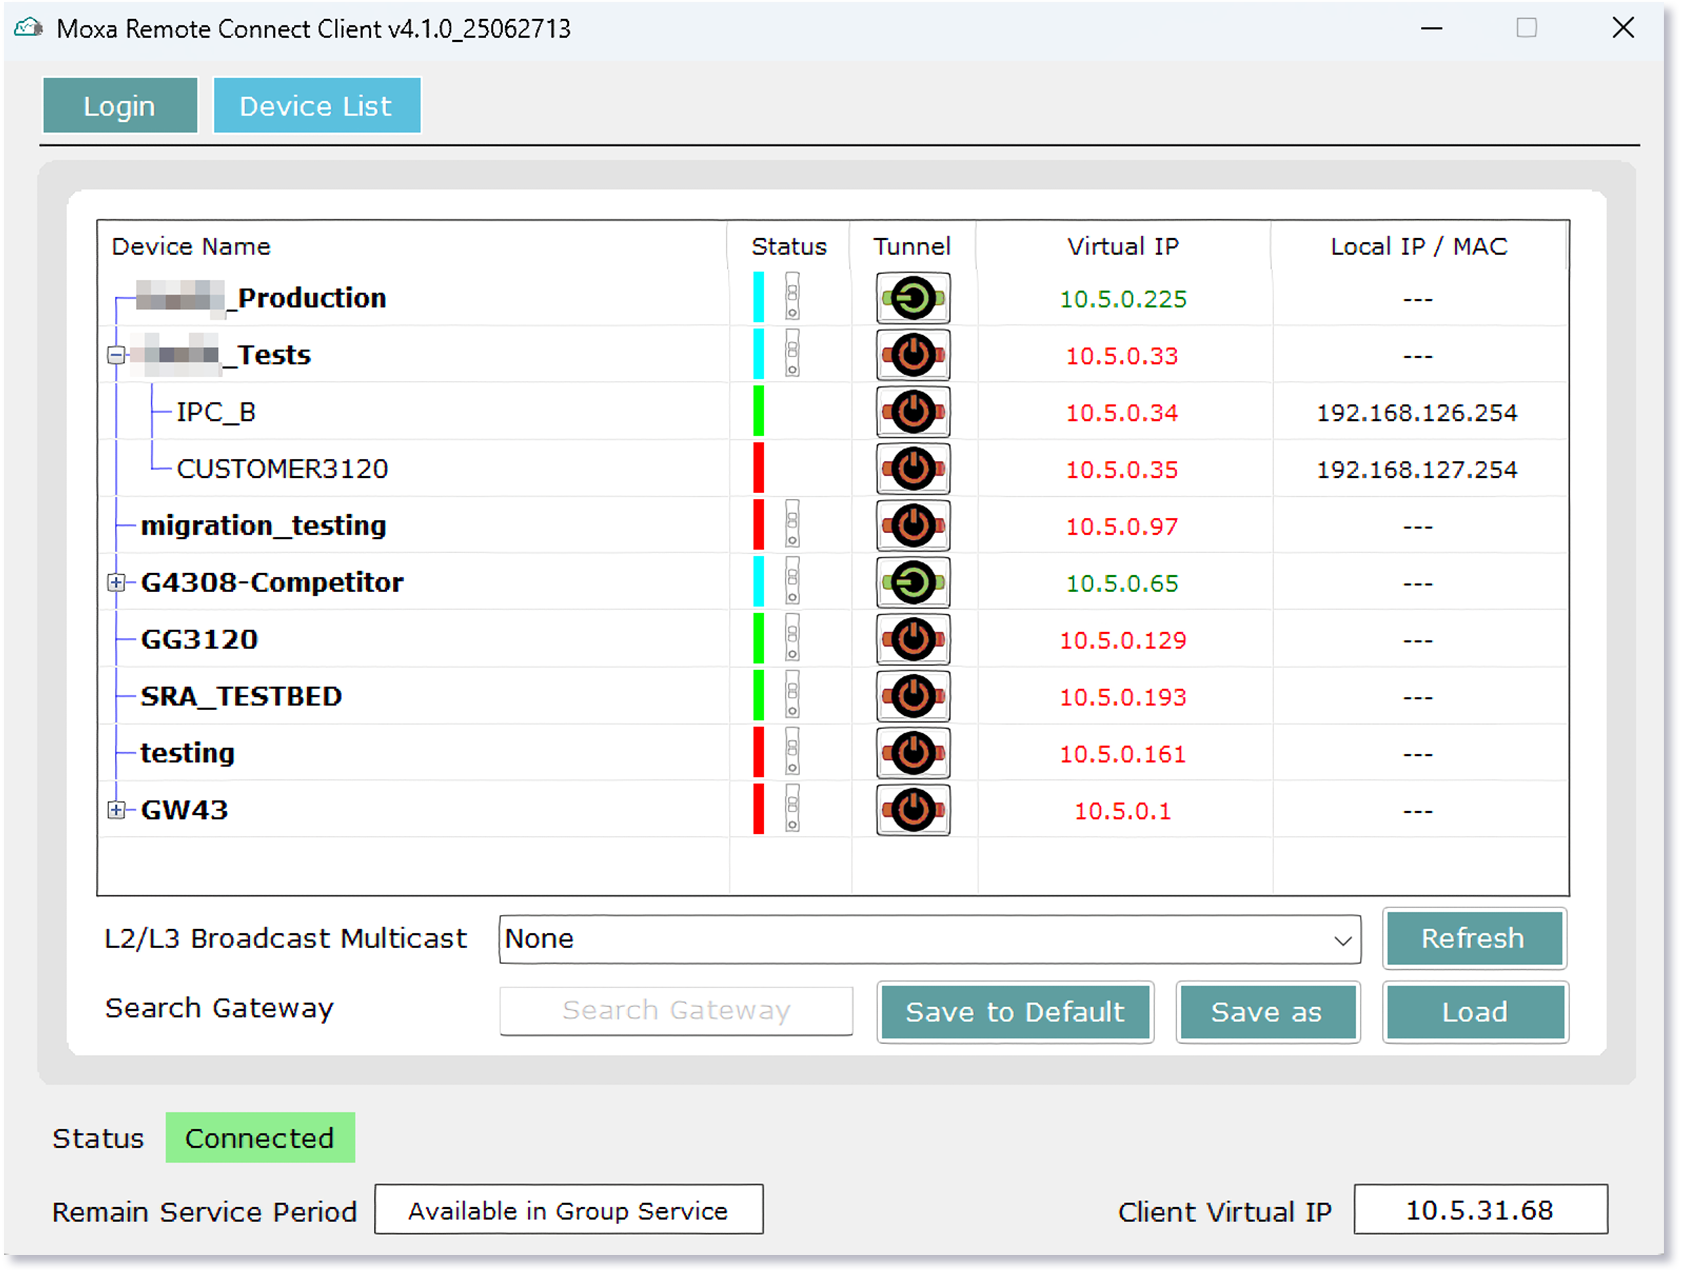
Task: Click the tunnel power icon for IPC_B
Action: click(x=912, y=412)
